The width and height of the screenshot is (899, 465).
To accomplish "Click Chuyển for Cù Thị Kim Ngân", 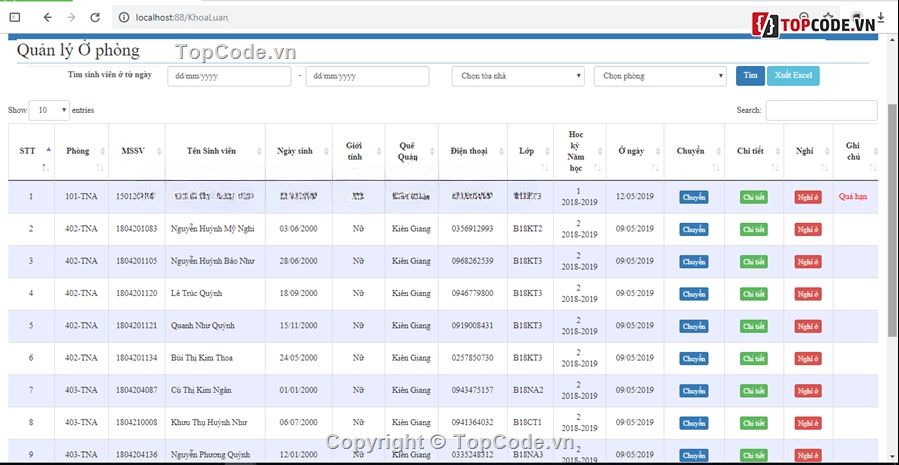I will coord(694,391).
